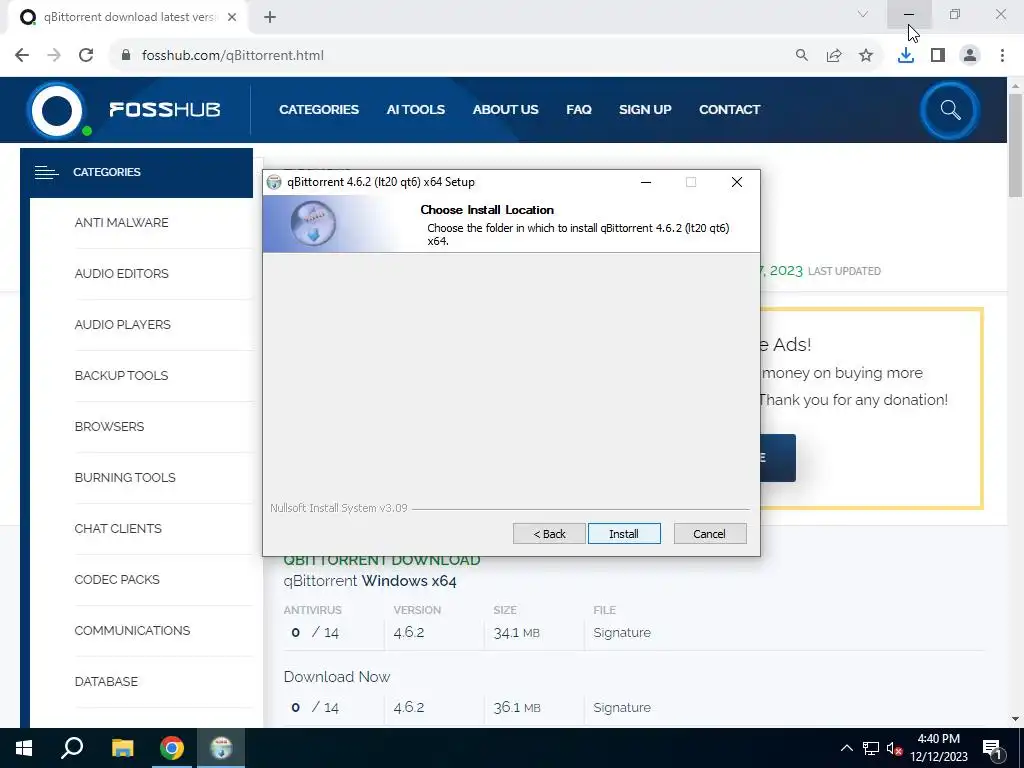Click Signature link for 36.1 MB file

[622, 708]
